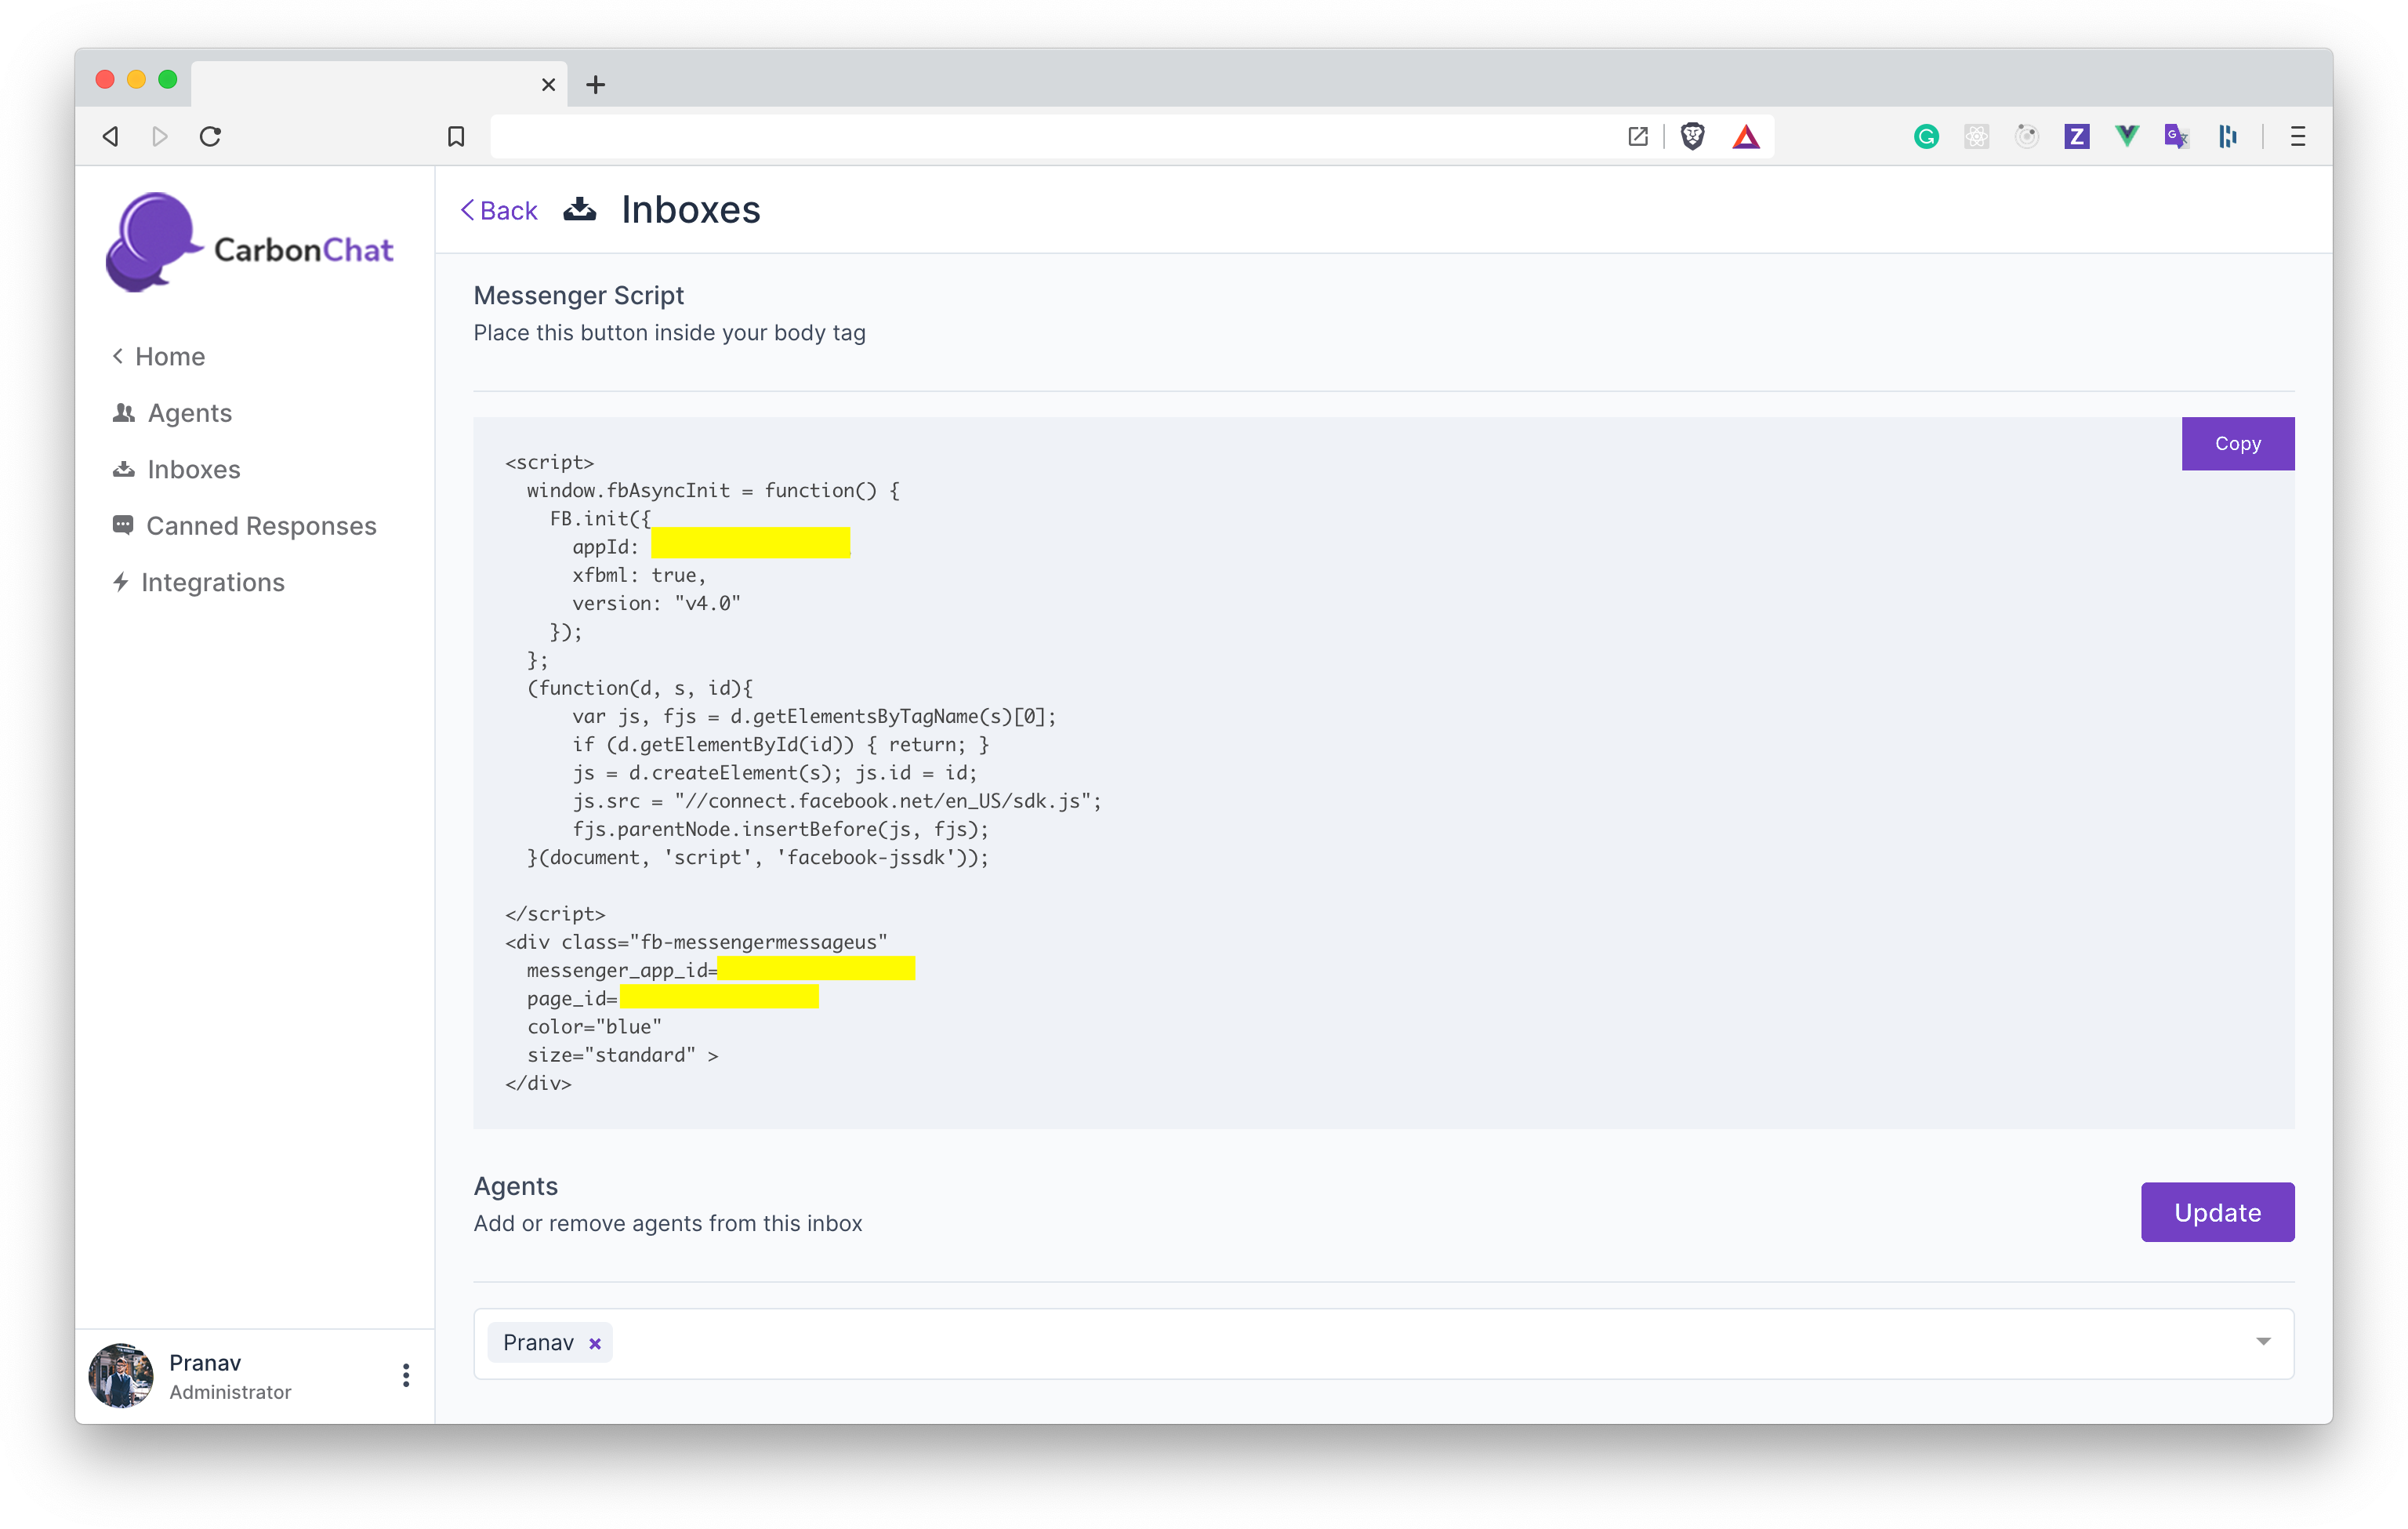
Task: Open the Vue devtools extension icon
Action: point(2126,136)
